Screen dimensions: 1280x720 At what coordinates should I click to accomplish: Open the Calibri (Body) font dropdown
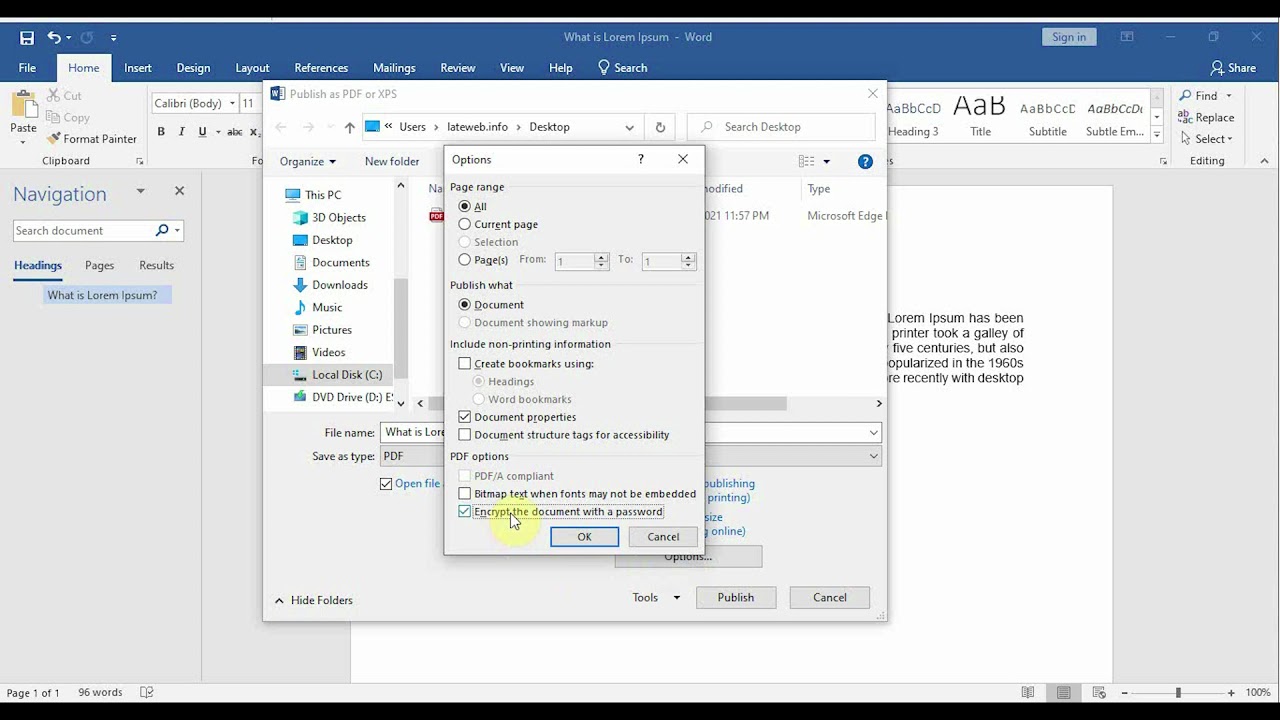pyautogui.click(x=232, y=104)
